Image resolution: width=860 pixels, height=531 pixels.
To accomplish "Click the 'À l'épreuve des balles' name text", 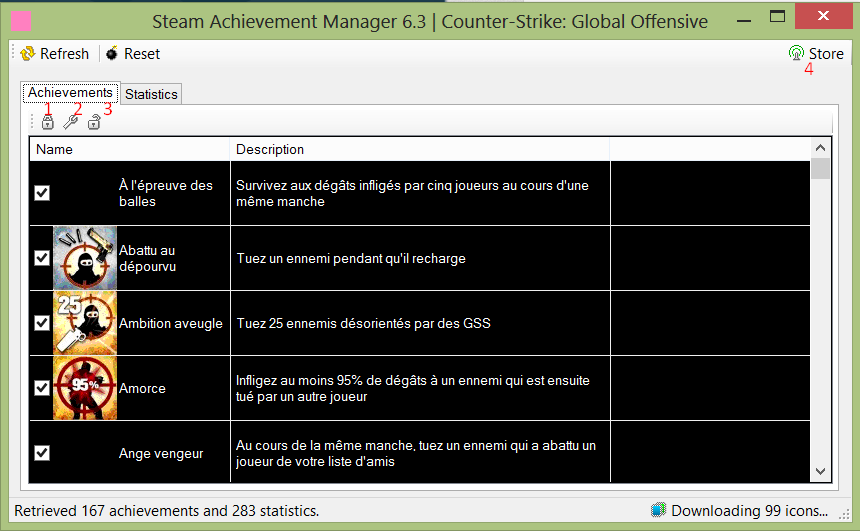I will 166,193.
